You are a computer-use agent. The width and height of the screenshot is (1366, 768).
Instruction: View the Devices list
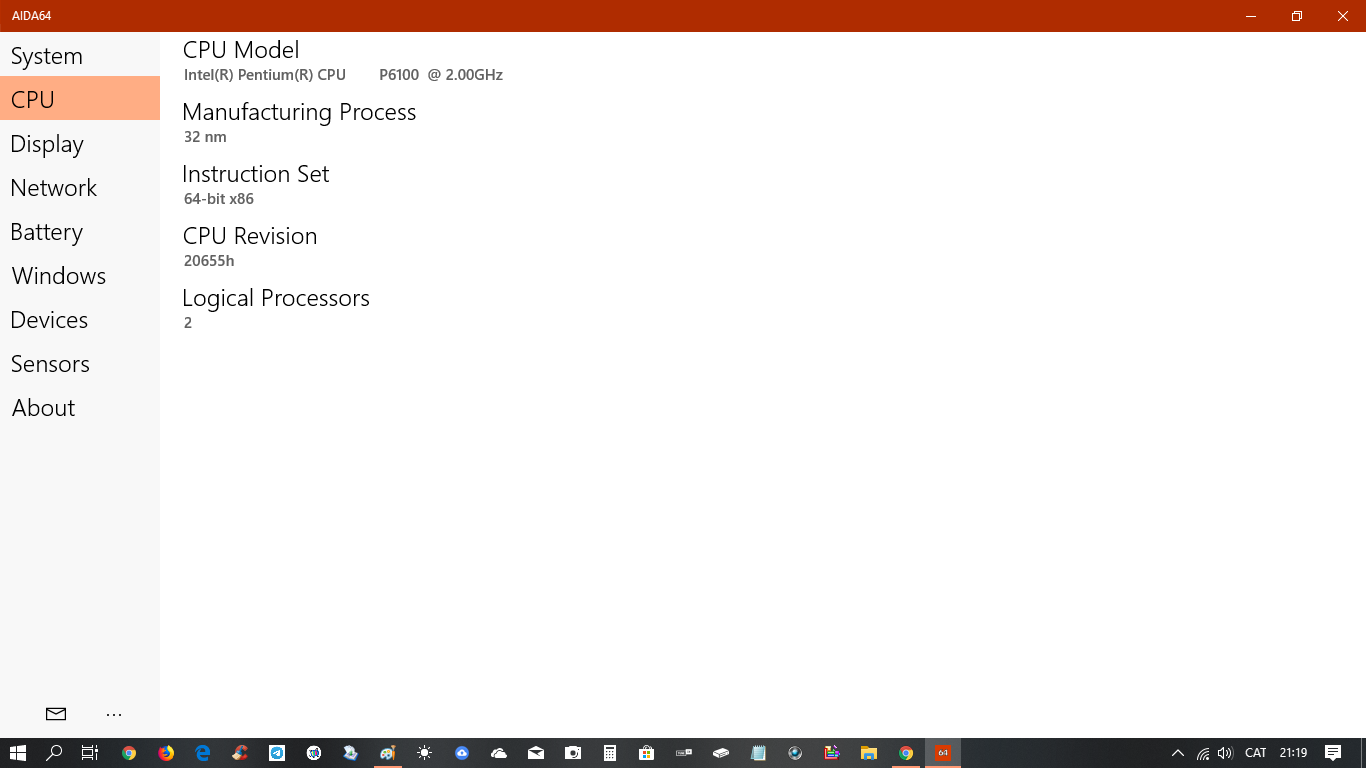pyautogui.click(x=80, y=320)
